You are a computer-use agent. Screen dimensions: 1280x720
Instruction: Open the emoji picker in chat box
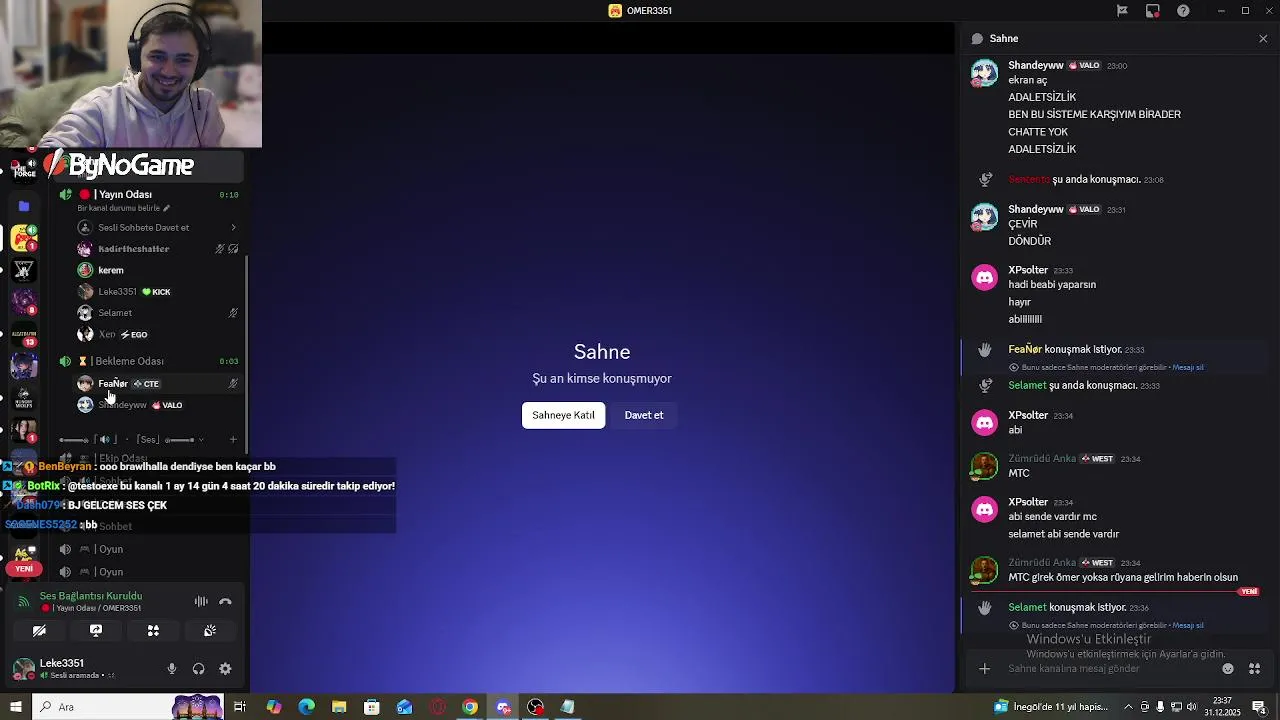(1228, 669)
